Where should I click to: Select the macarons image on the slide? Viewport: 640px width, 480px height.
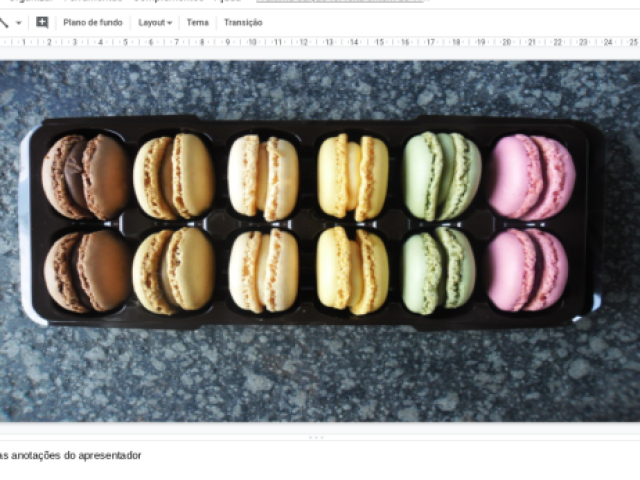pos(320,241)
